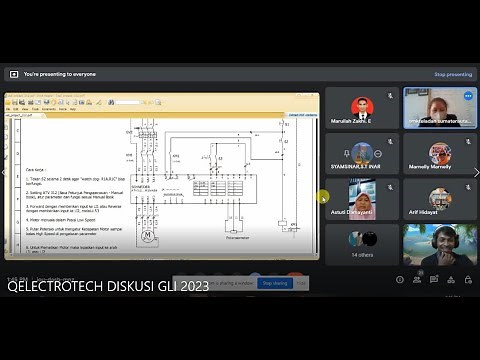Show next page of participant tiles arrow
Image resolution: width=480 pixels, height=360 pixels.
(x=477, y=173)
